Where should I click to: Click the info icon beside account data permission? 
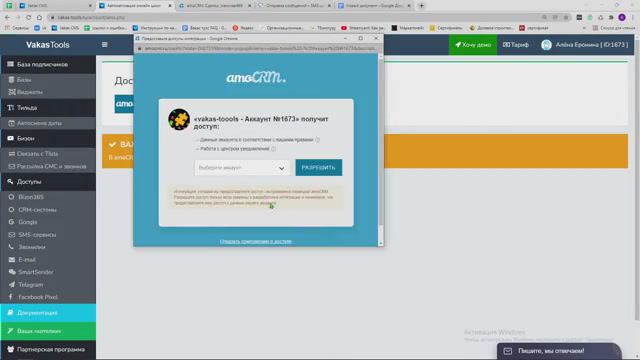(318, 140)
